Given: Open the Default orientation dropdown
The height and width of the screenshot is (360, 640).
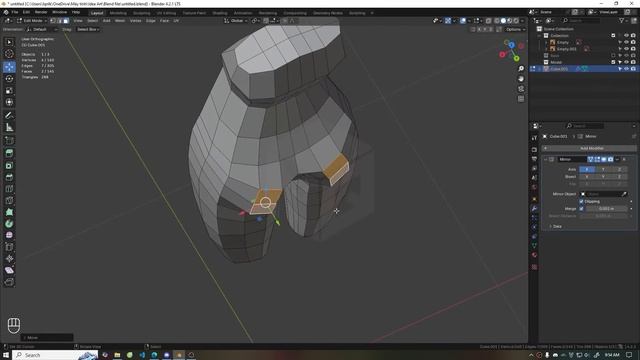Looking at the screenshot, I should [42, 29].
